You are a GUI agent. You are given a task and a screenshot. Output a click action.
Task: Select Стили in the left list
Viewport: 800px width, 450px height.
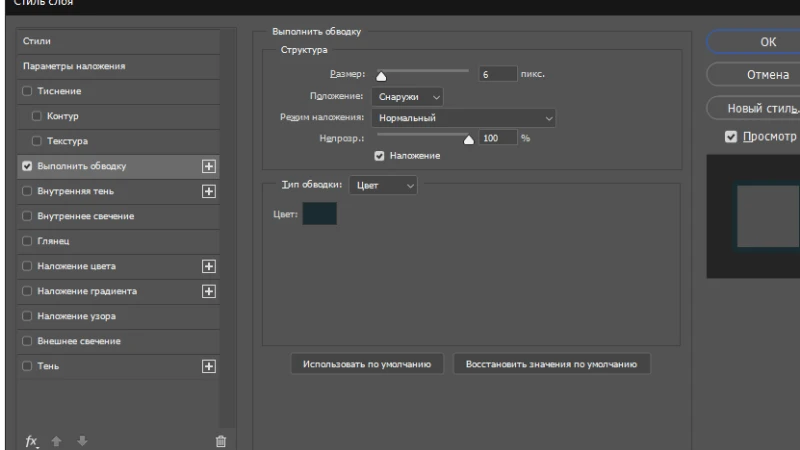pos(118,41)
